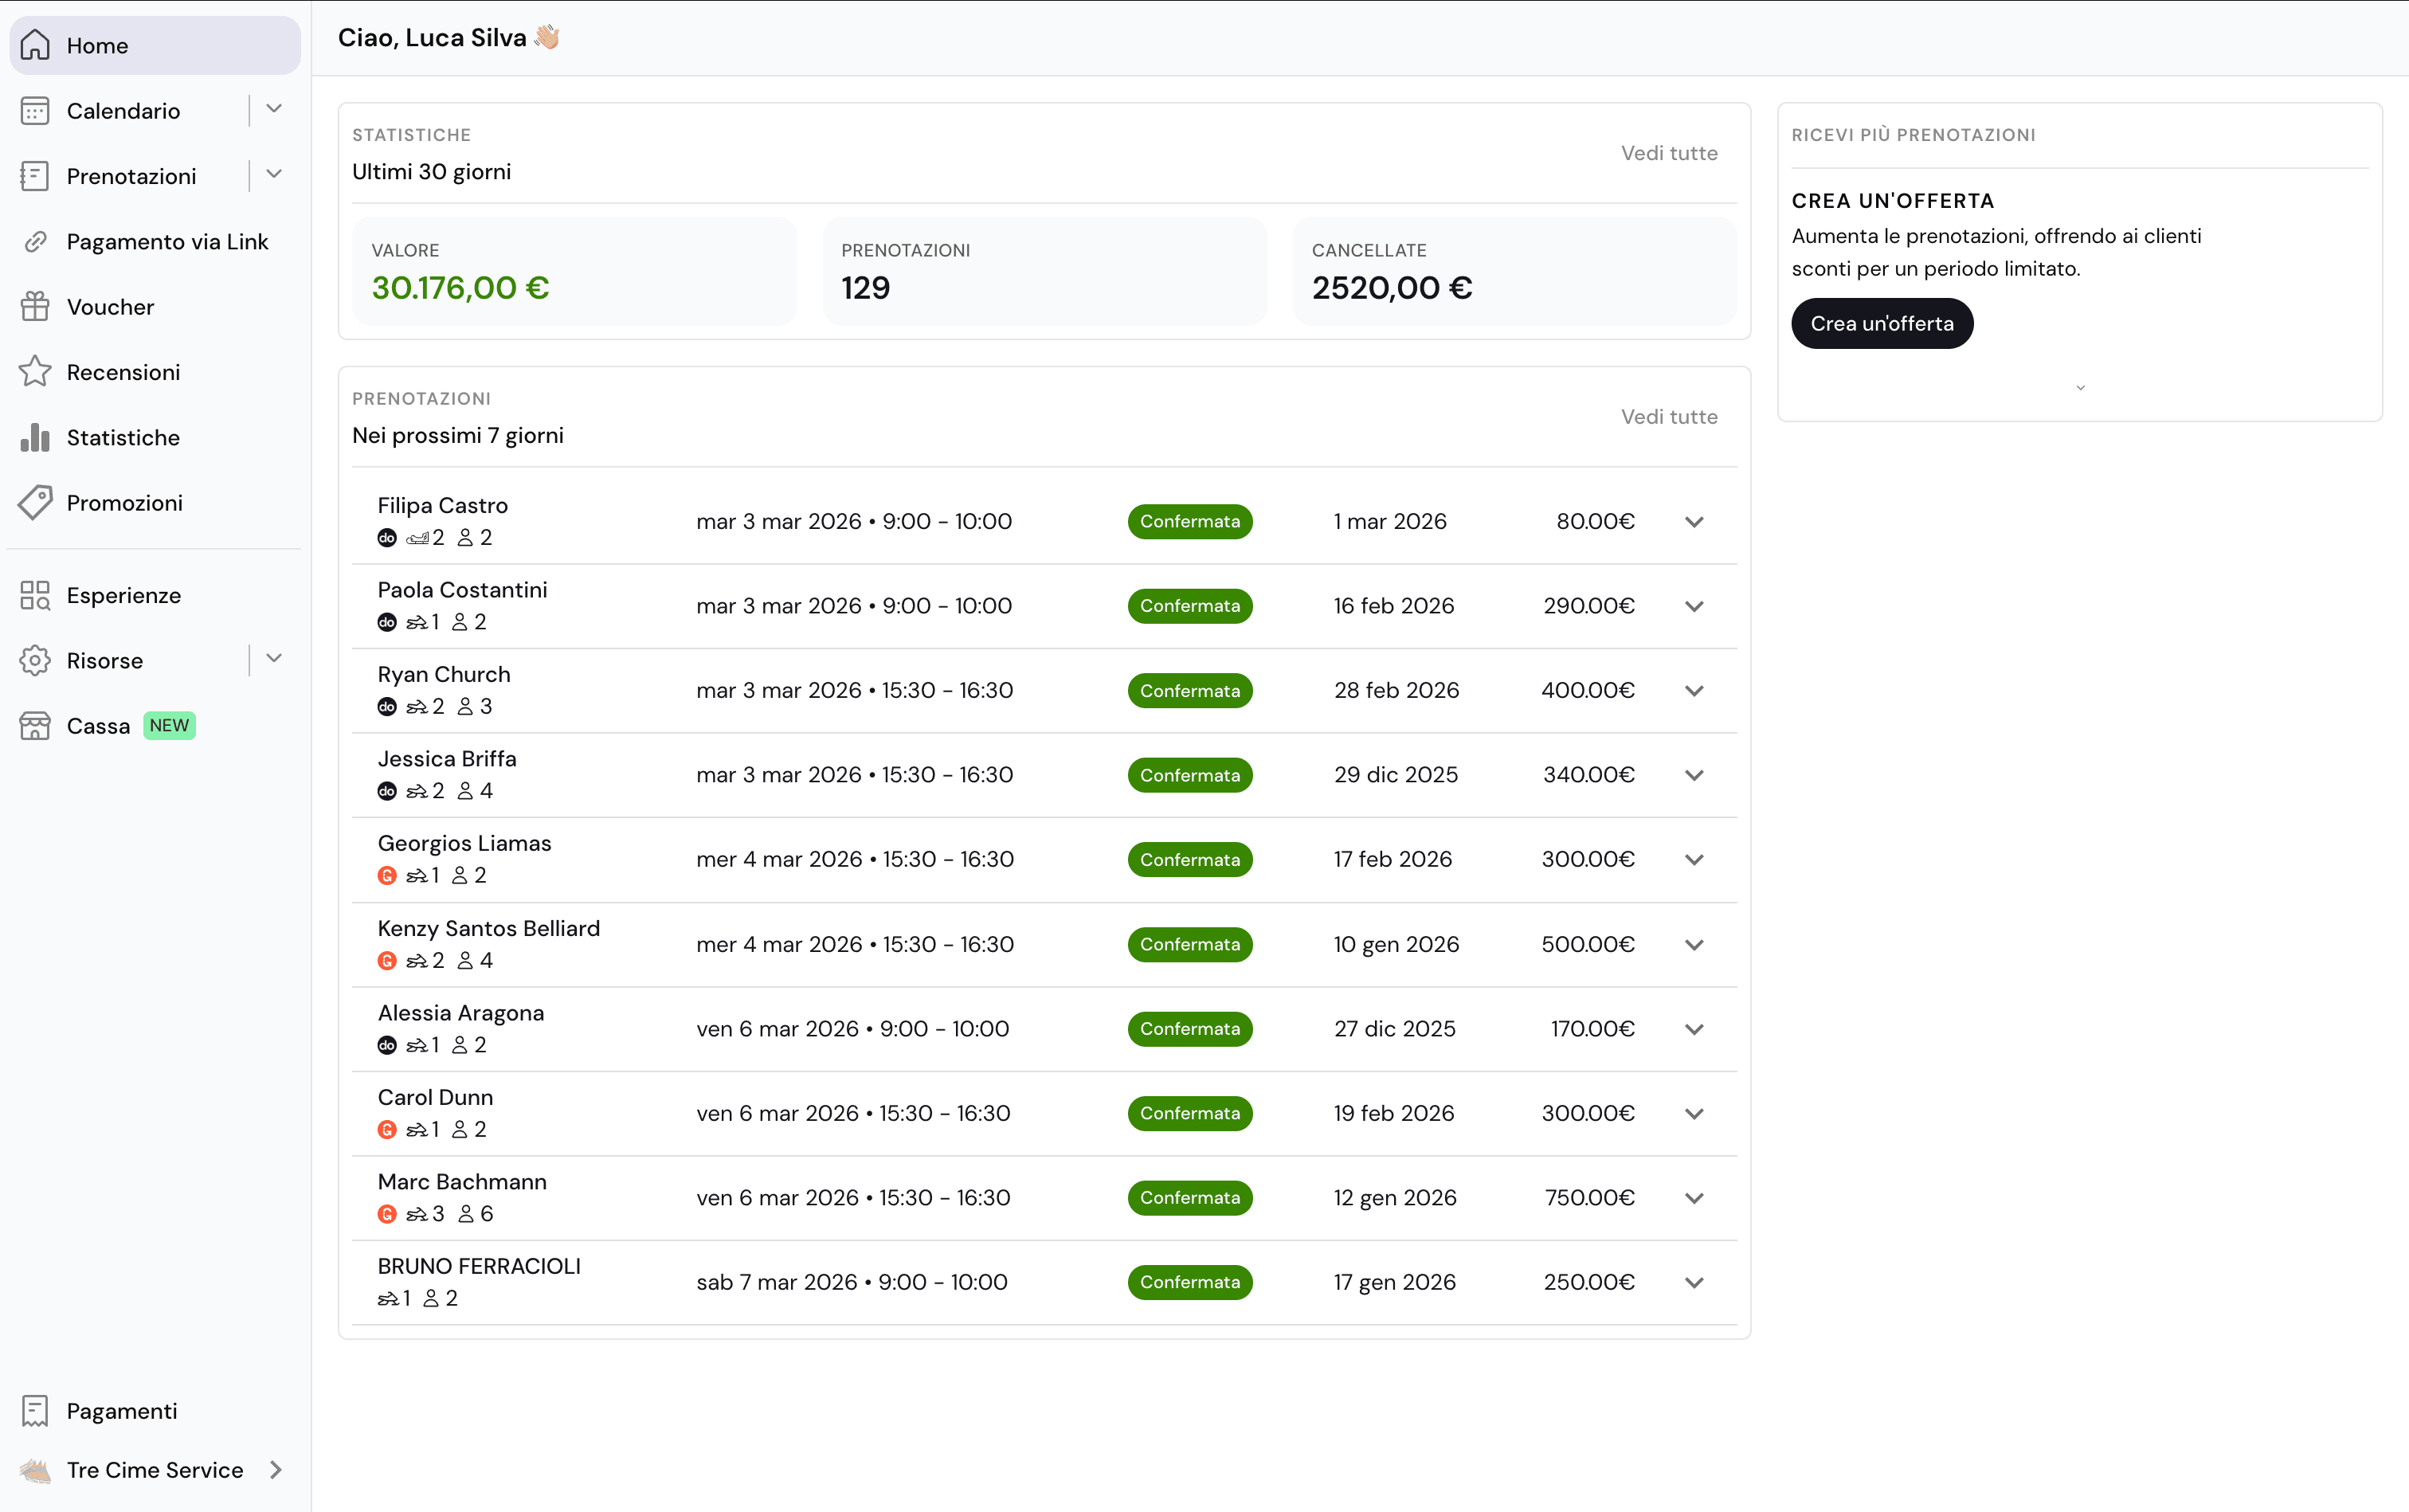This screenshot has width=2409, height=1512.
Task: Open the Tre Cime Service menu entry
Action: [155, 1470]
